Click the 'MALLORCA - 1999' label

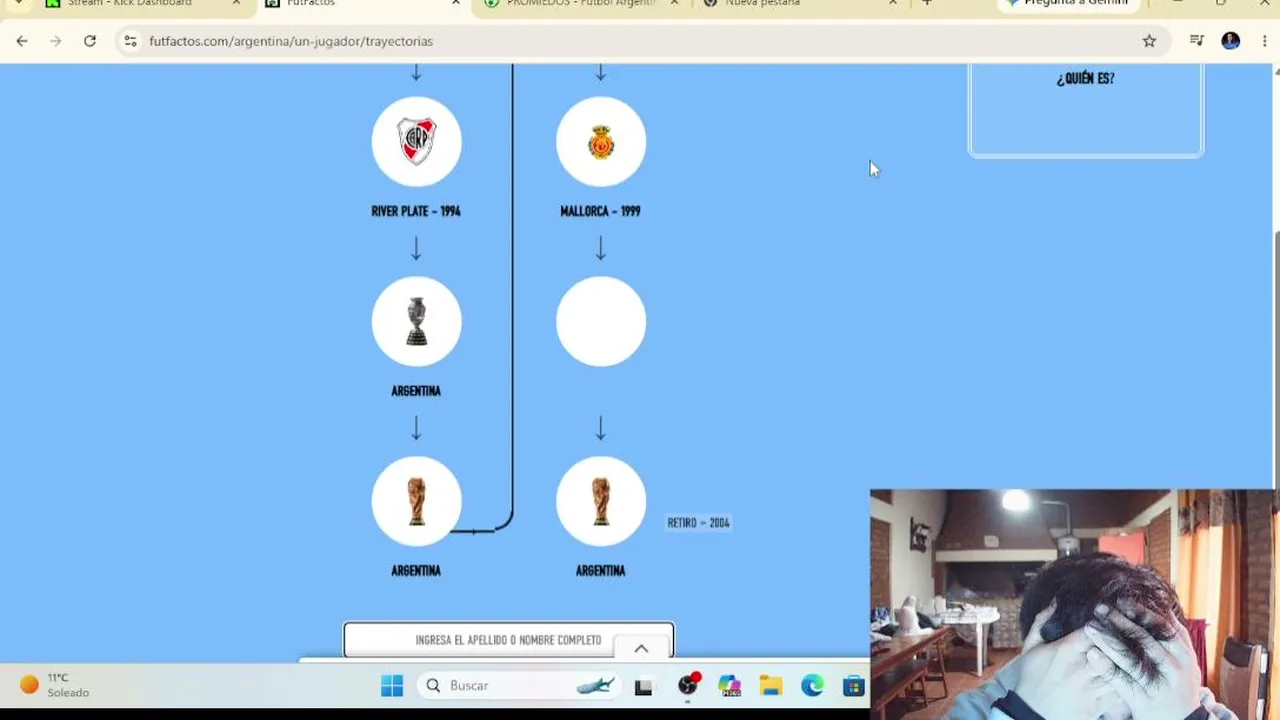click(600, 211)
